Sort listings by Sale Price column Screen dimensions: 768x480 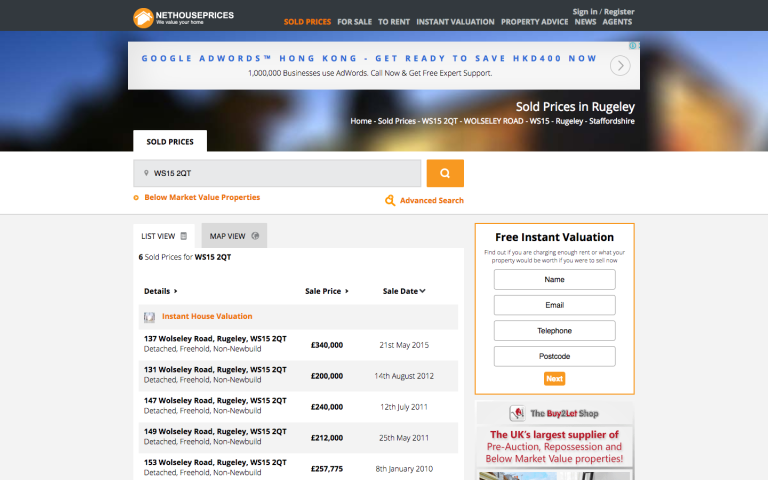327,291
